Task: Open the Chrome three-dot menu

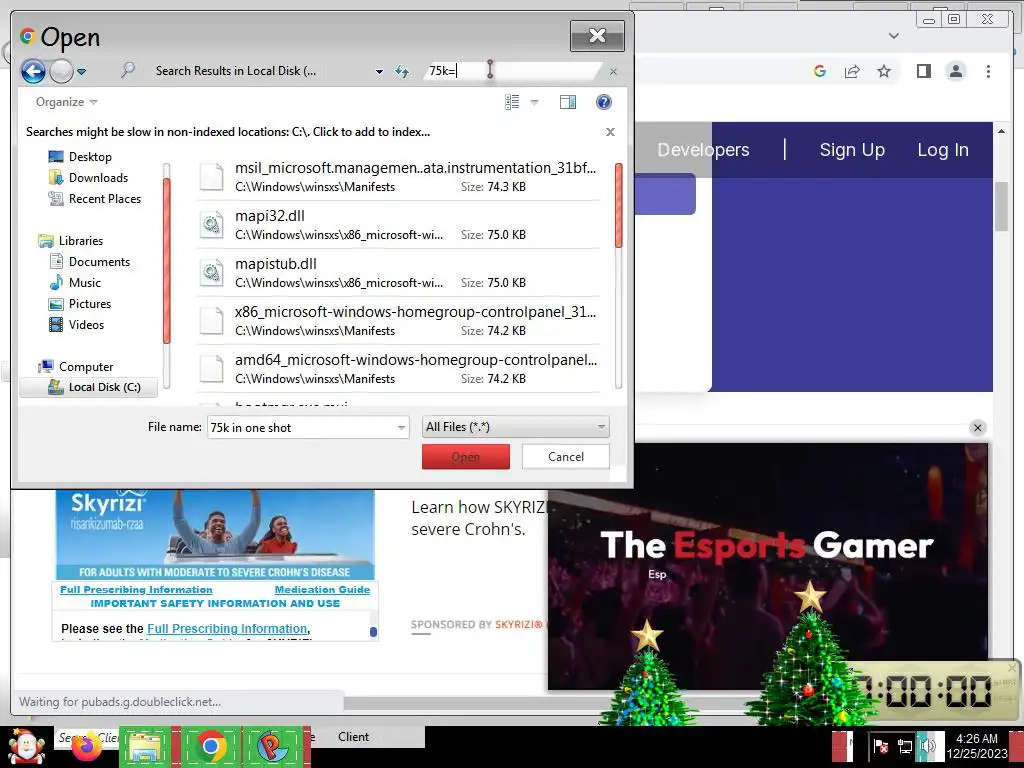Action: 988,71
